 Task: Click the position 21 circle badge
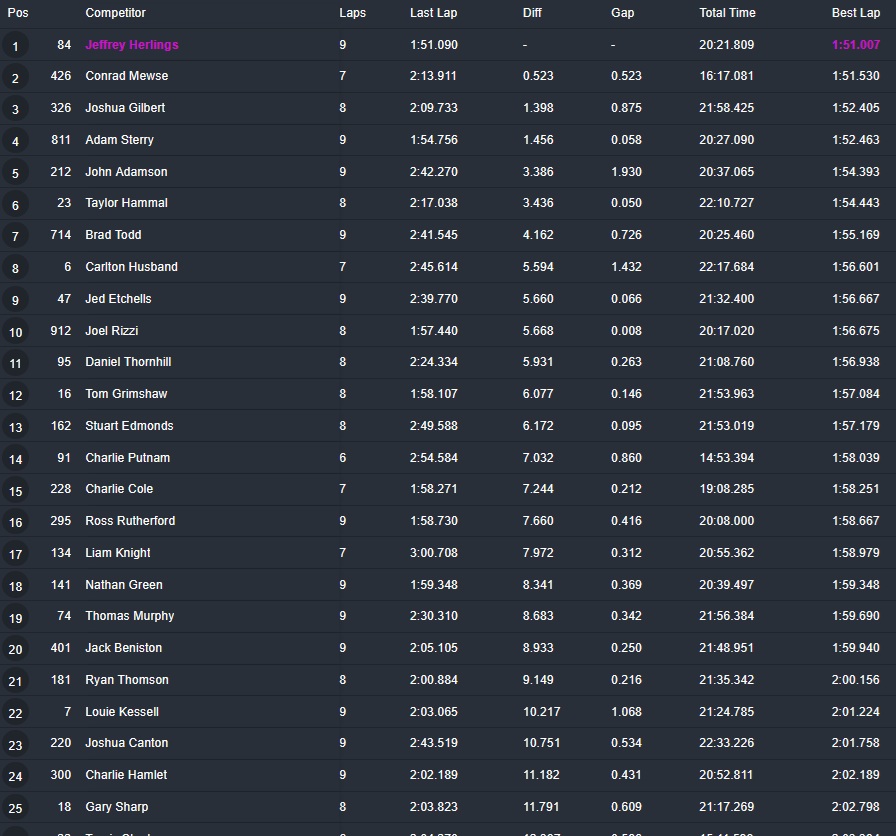pos(15,681)
